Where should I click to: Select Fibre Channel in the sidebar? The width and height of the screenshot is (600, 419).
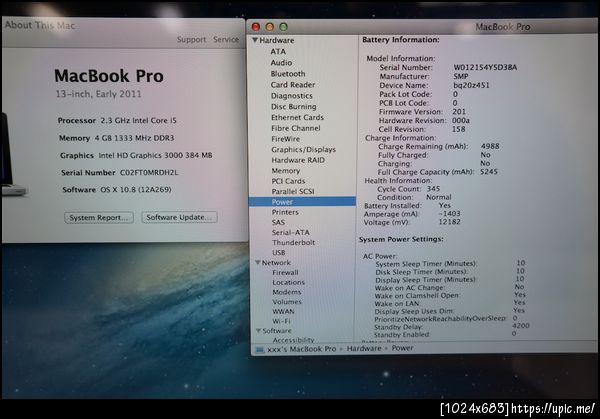click(296, 128)
